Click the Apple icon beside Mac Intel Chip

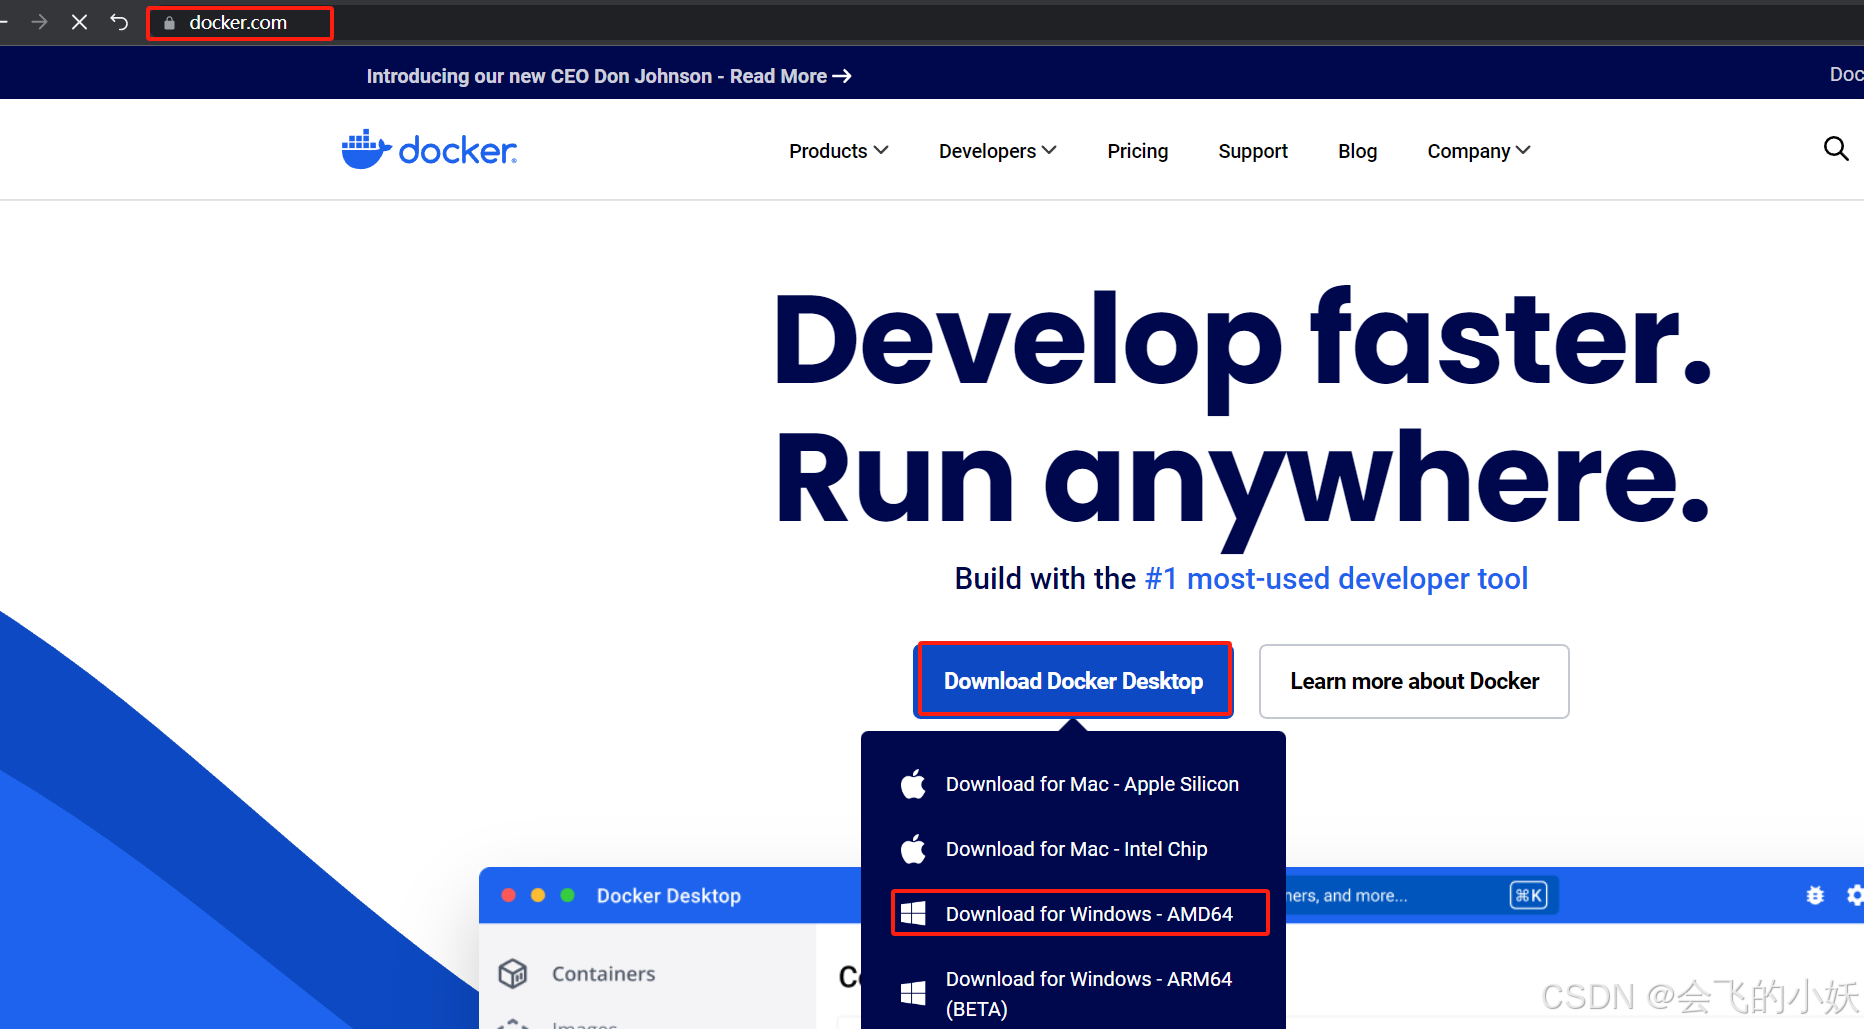[x=913, y=848]
